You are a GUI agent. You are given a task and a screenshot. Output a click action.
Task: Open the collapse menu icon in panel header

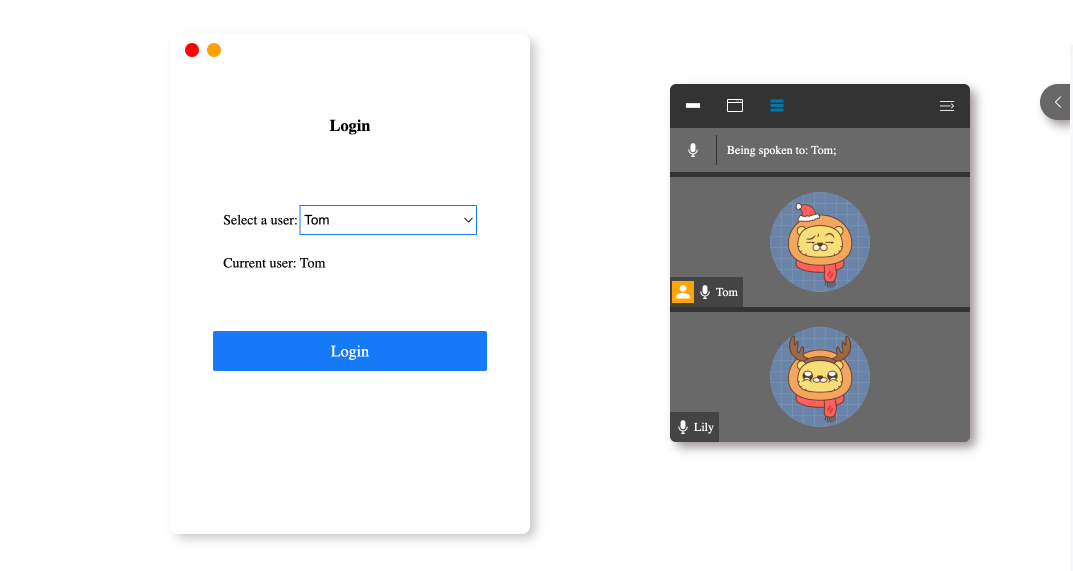[x=947, y=105]
